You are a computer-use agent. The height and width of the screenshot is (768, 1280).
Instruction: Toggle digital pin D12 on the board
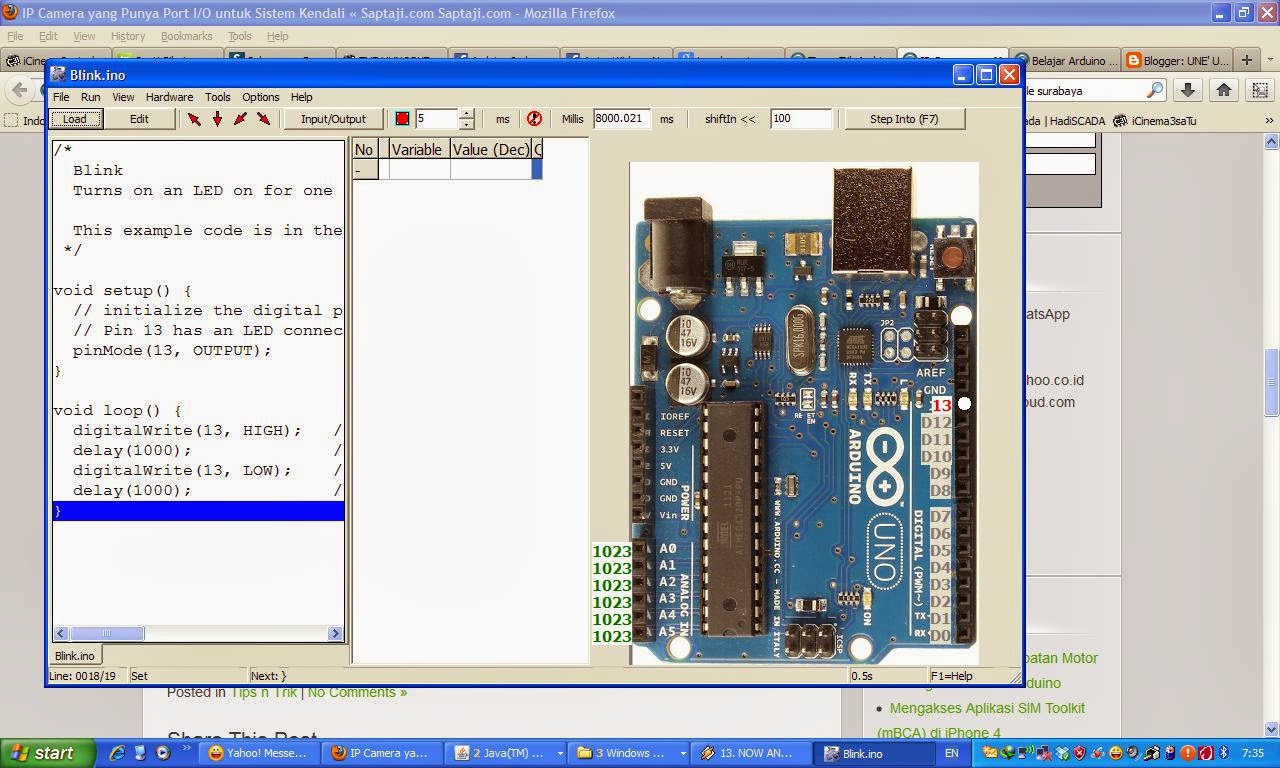(x=936, y=423)
